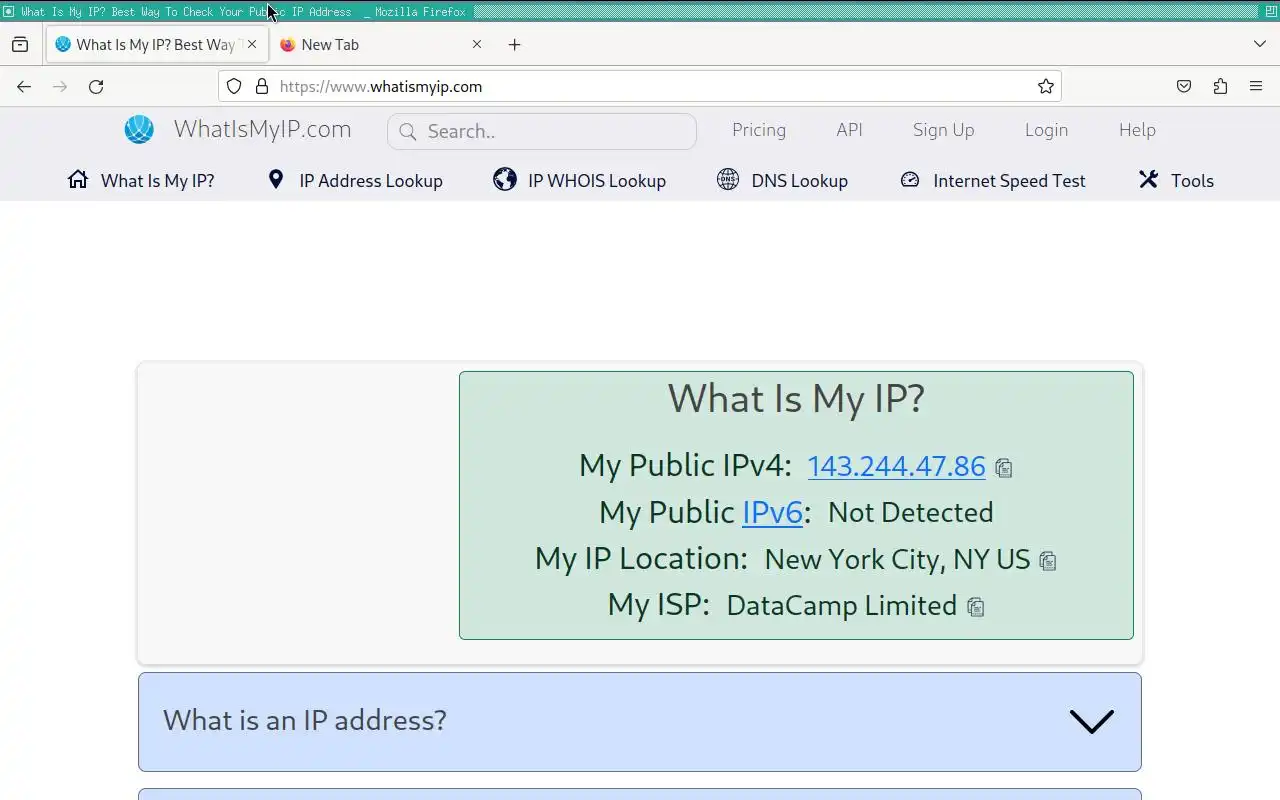Click the 143.244.47.86 IP address link

896,466
